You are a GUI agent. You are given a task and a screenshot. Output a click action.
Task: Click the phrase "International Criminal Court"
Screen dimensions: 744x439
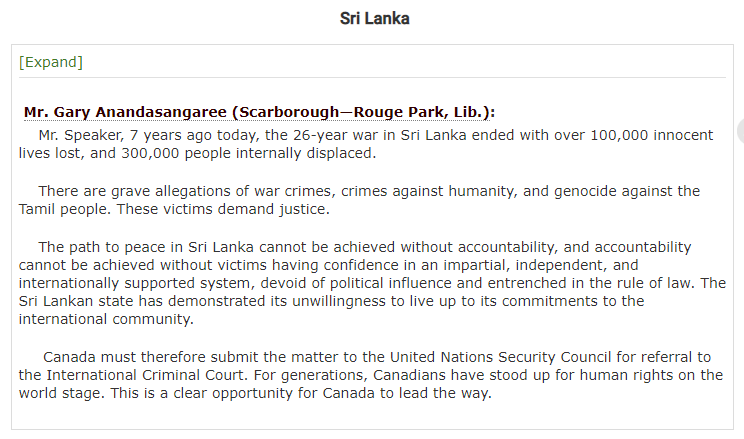(x=145, y=375)
